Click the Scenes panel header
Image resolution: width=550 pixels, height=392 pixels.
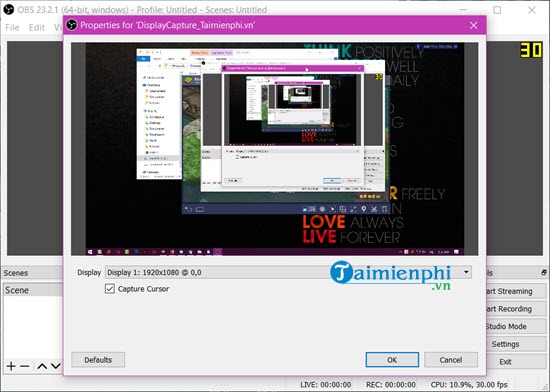pyautogui.click(x=32, y=273)
